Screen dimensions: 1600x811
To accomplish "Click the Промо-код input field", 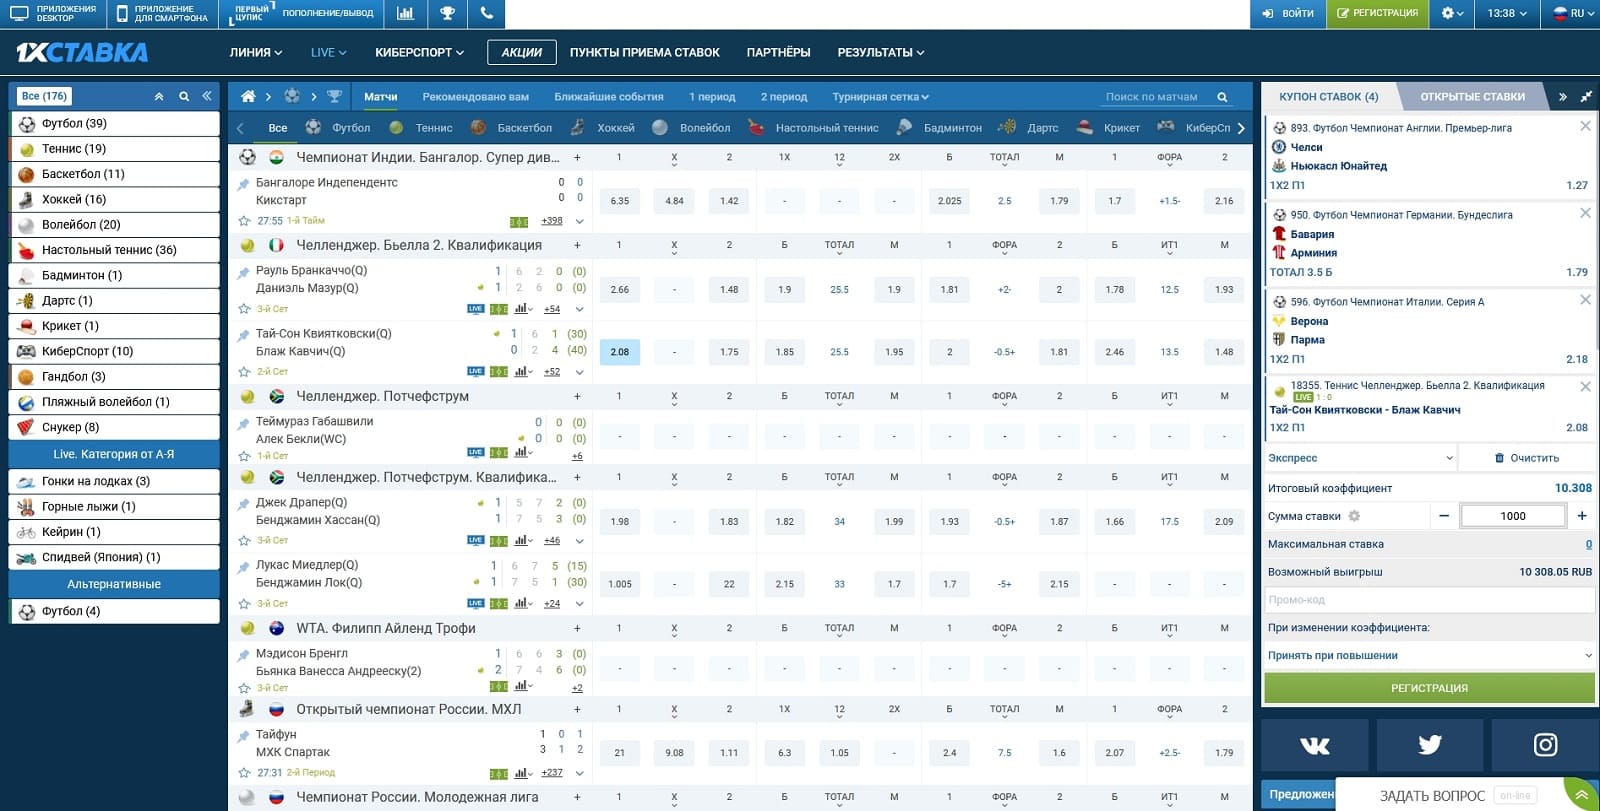I will [x=1429, y=600].
